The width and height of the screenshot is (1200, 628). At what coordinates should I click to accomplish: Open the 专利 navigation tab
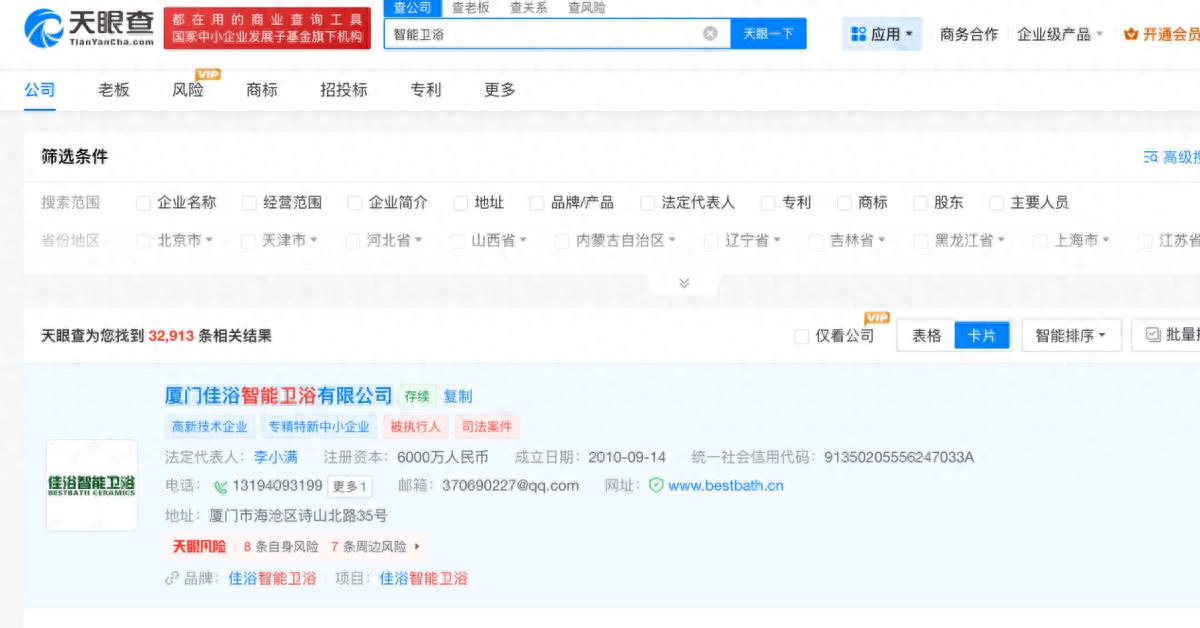(x=426, y=90)
